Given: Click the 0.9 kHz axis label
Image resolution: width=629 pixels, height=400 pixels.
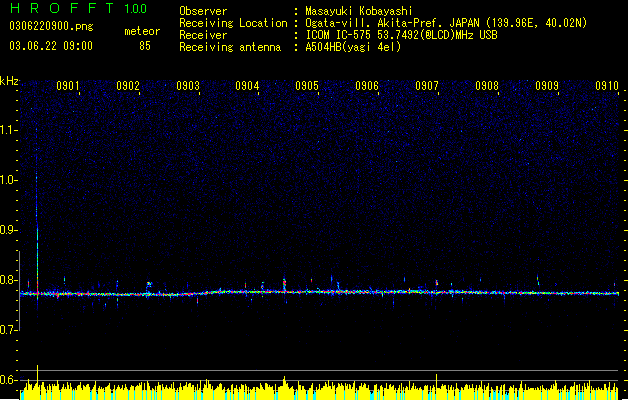Looking at the screenshot, I should click(8, 230).
